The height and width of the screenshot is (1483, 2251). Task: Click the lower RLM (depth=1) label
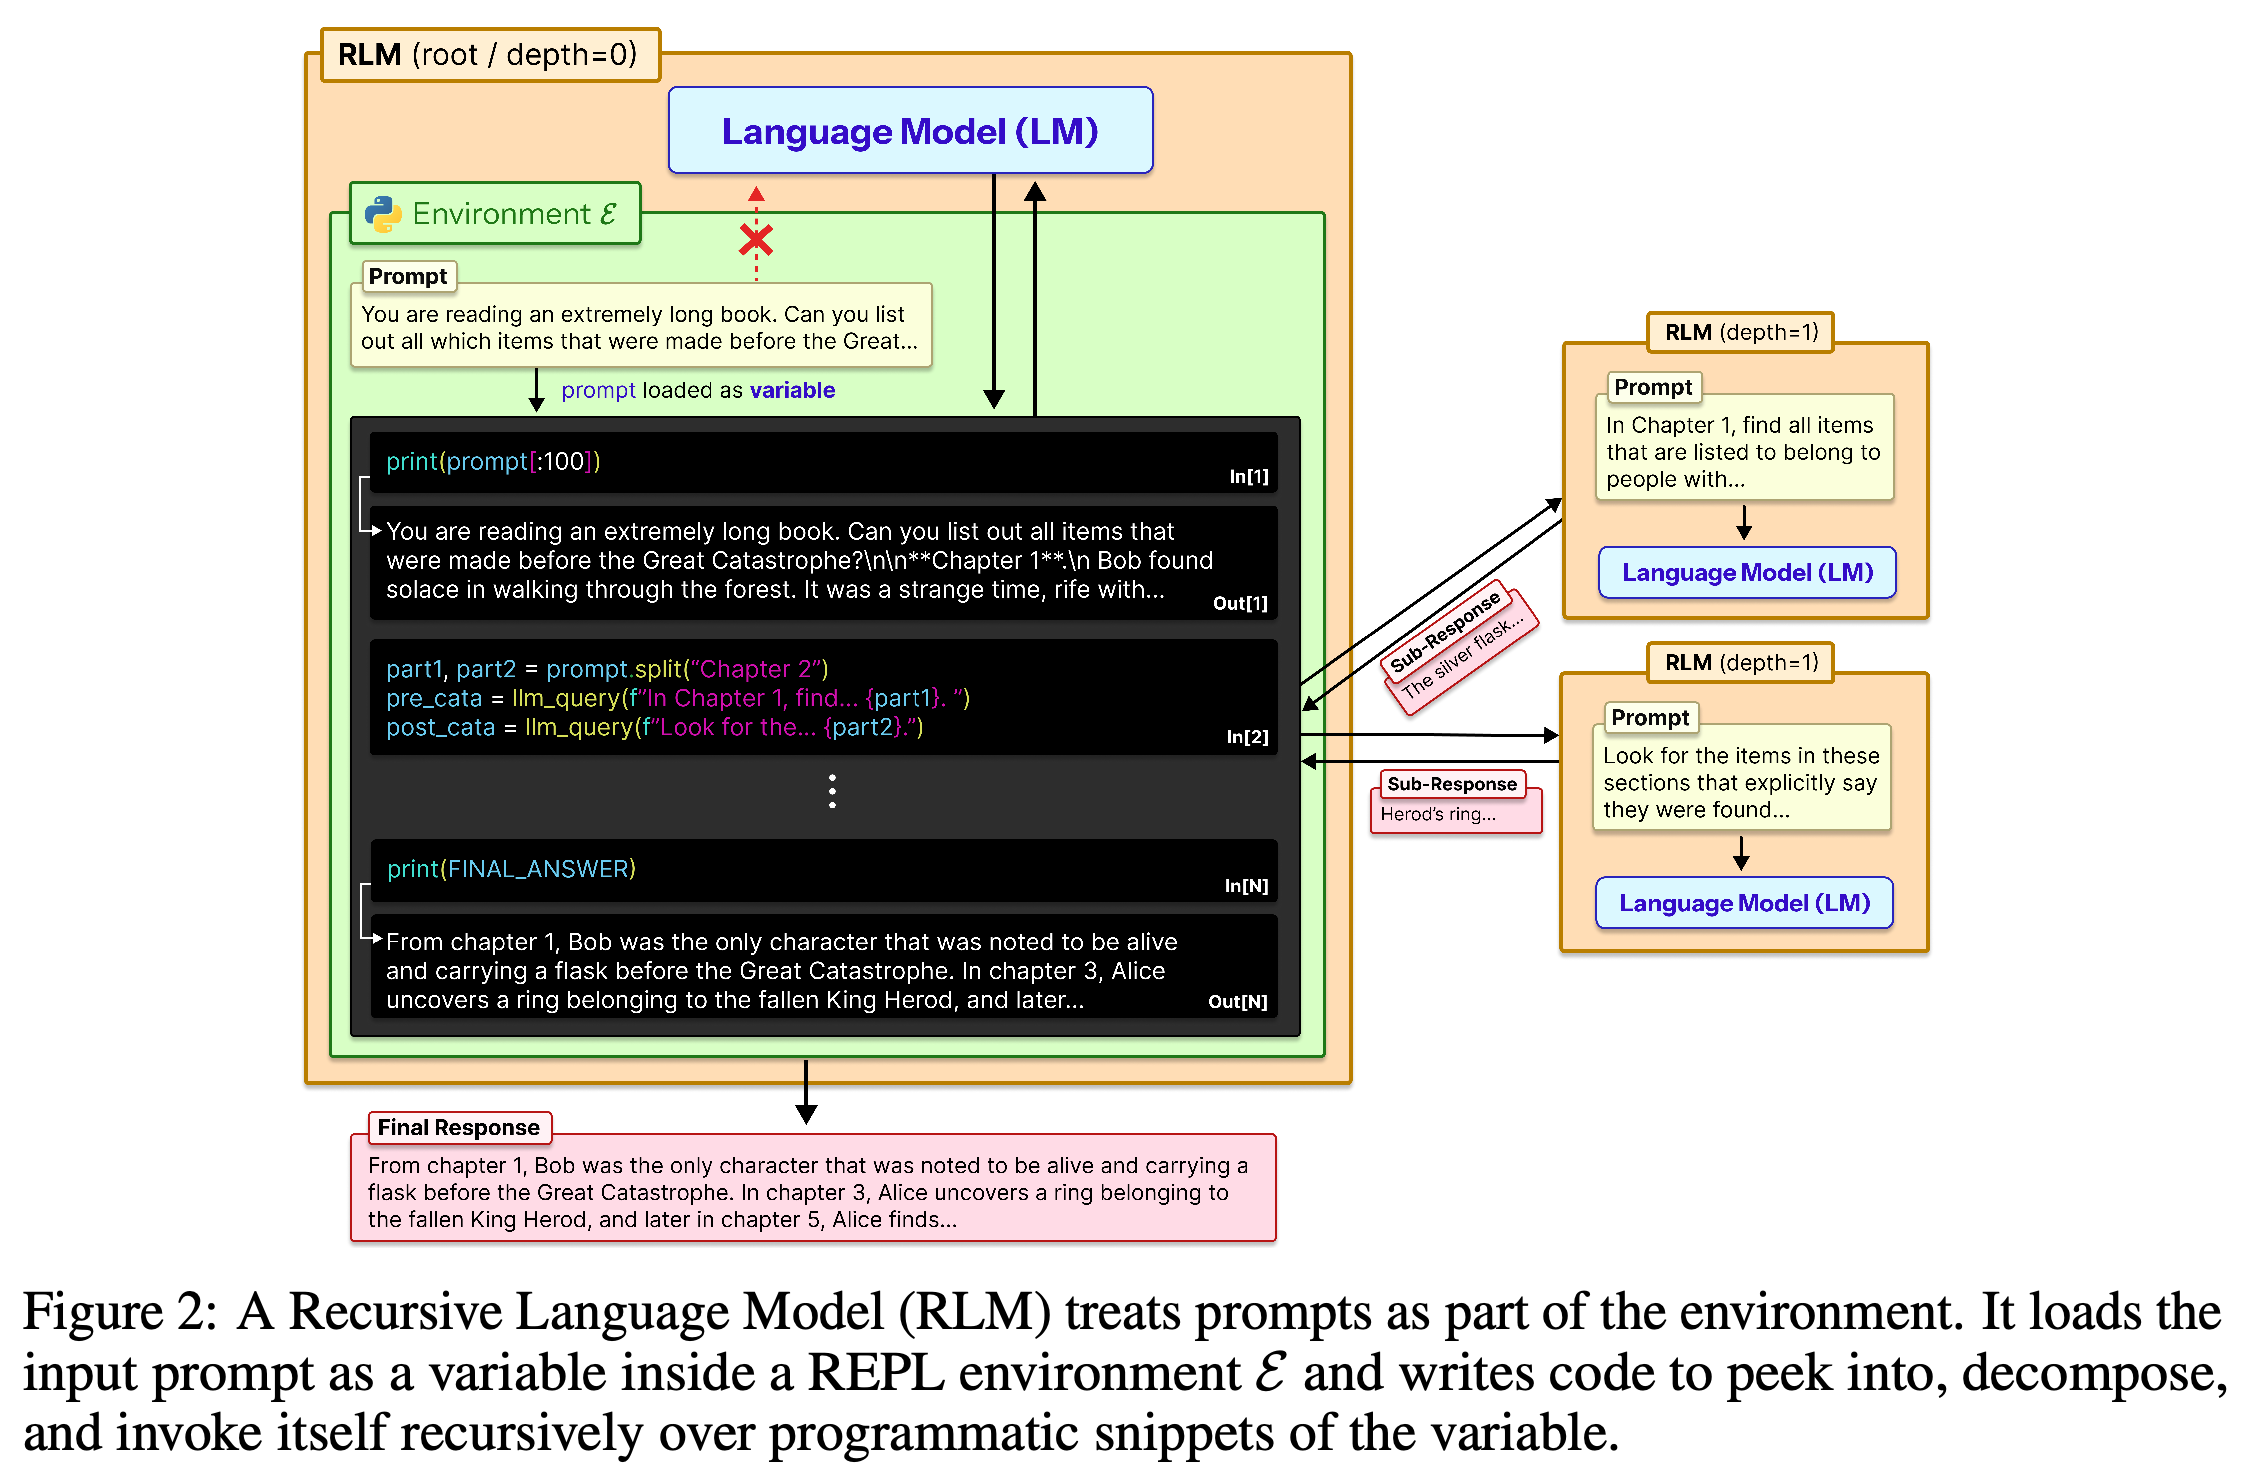(x=1741, y=662)
